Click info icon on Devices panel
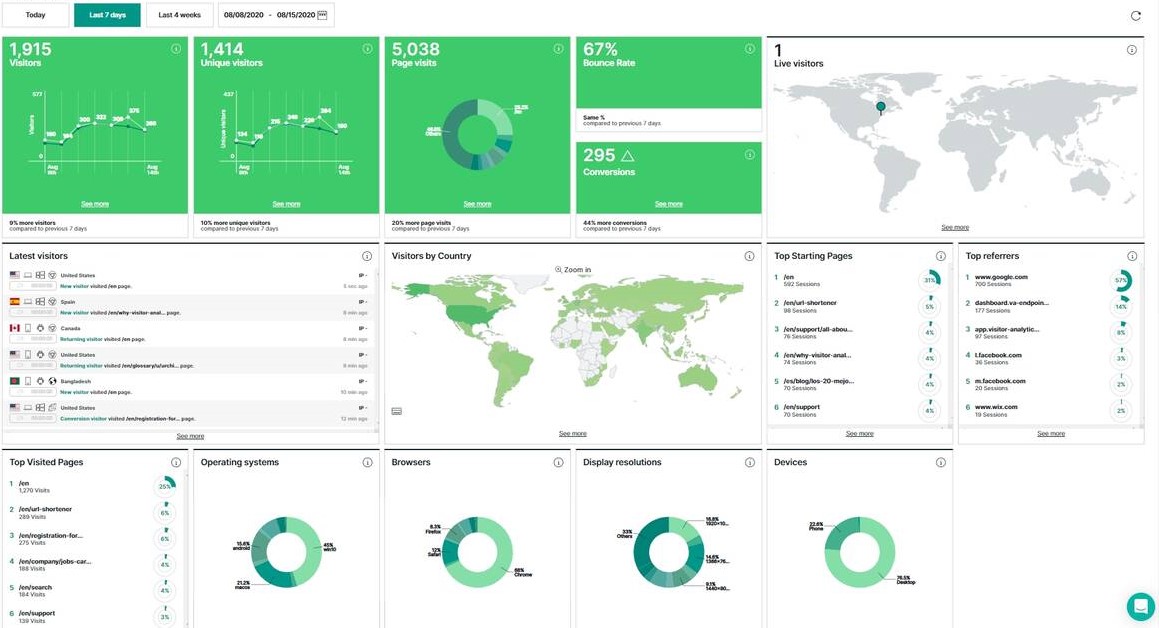Viewport: 1159px width, 628px height. [x=940, y=463]
